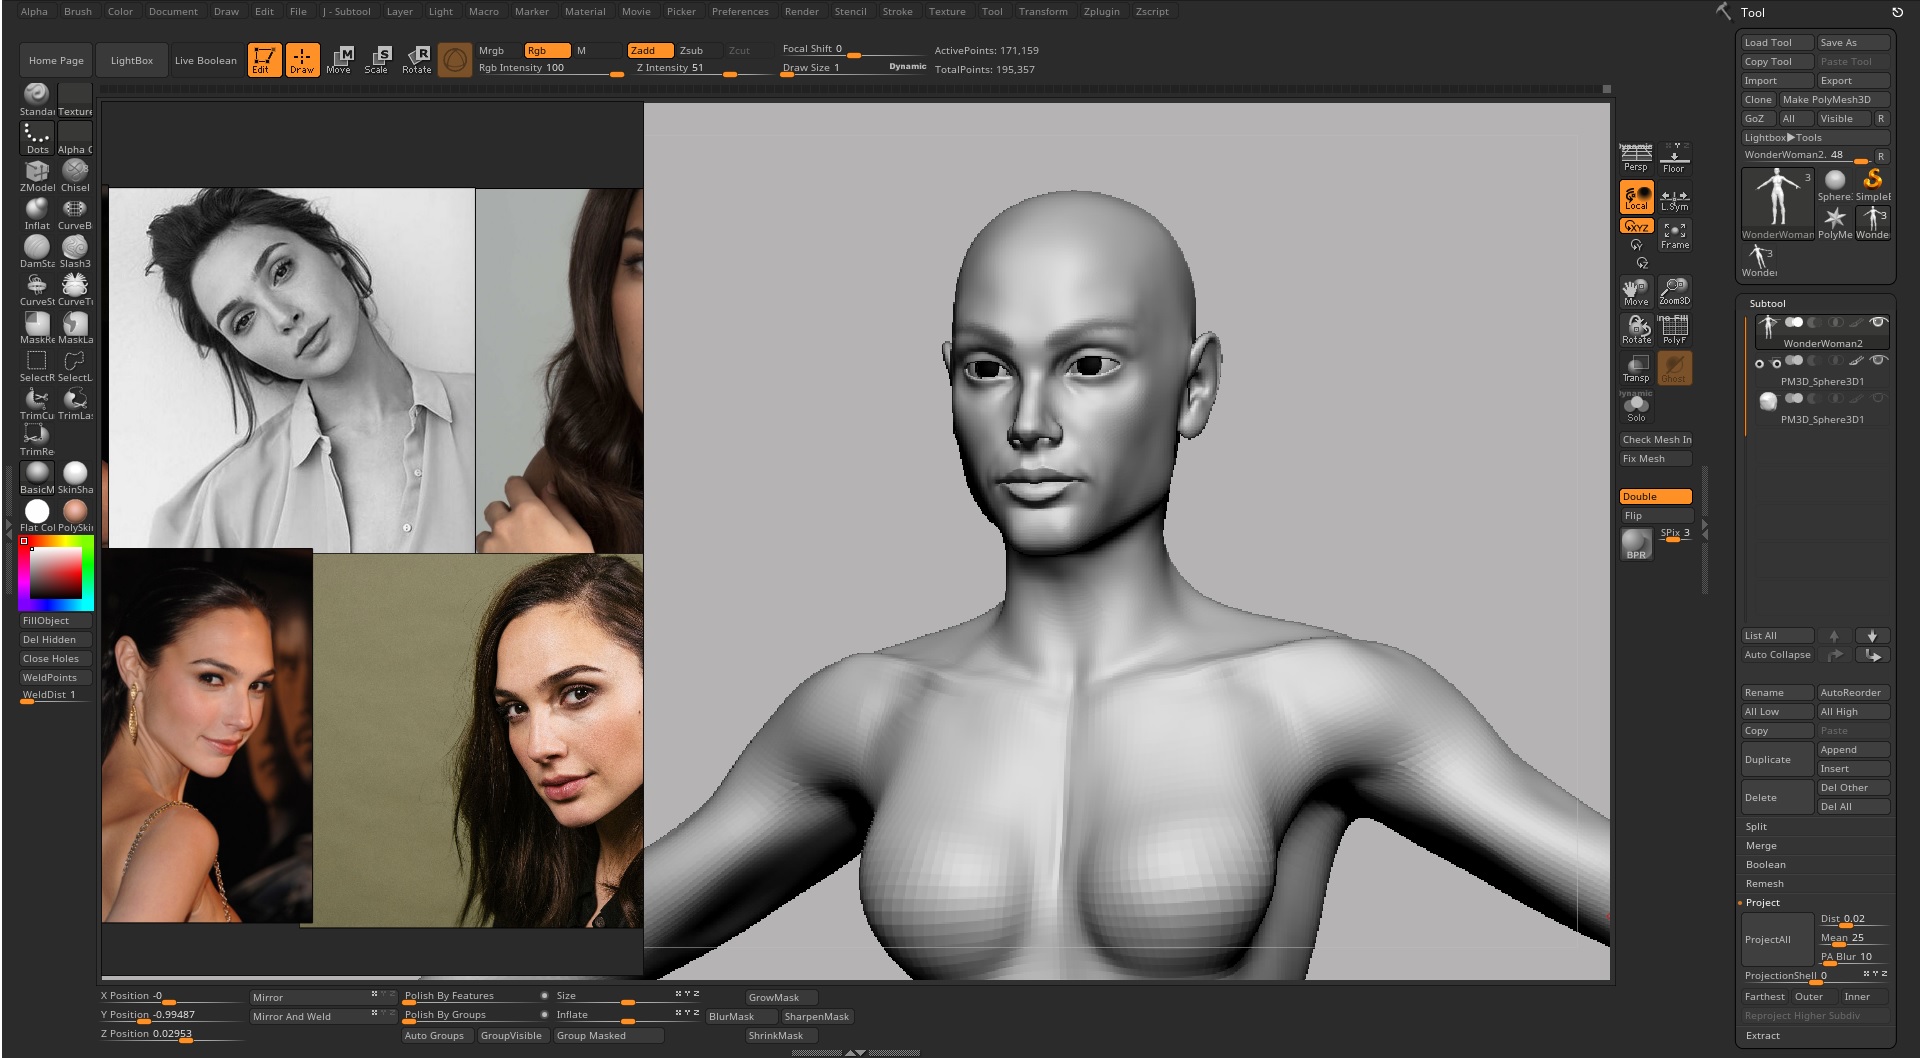Pick a color in the color picker square
This screenshot has height=1058, width=1920.
(x=55, y=573)
